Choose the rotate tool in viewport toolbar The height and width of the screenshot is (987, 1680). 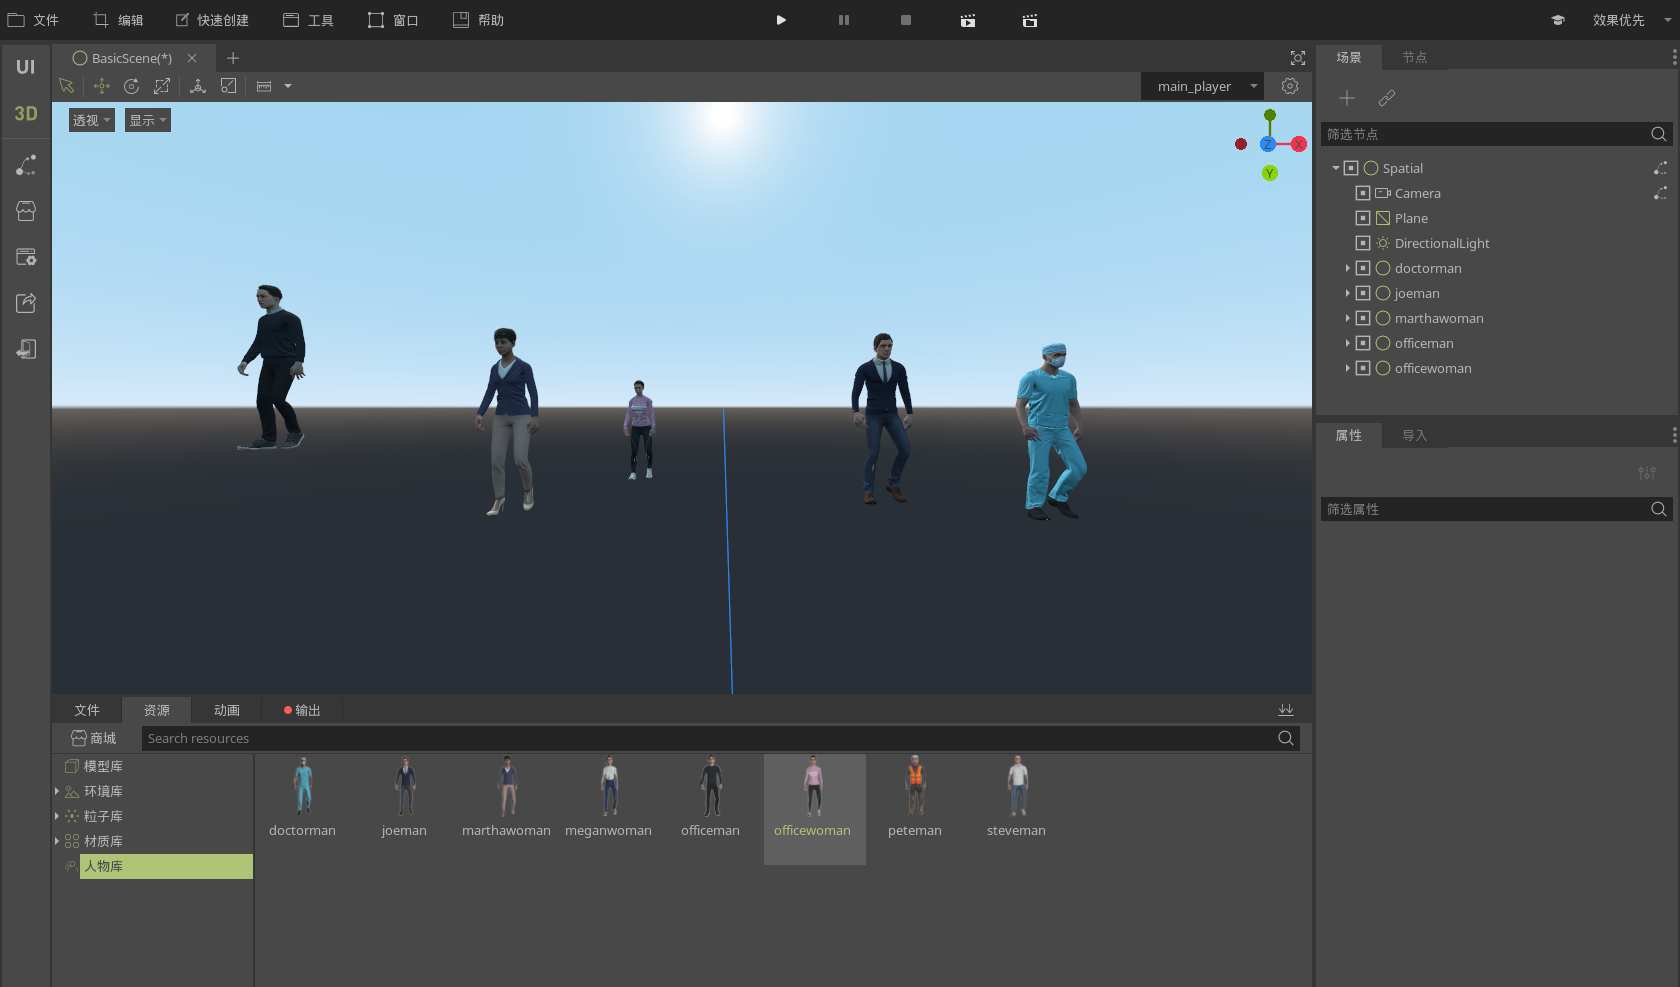[x=131, y=86]
